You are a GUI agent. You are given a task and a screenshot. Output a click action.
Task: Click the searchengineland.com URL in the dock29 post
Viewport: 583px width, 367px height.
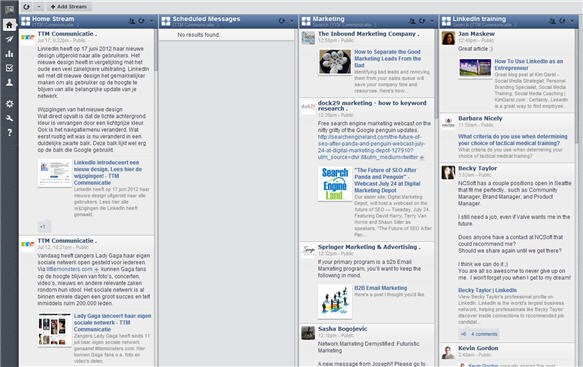click(371, 147)
